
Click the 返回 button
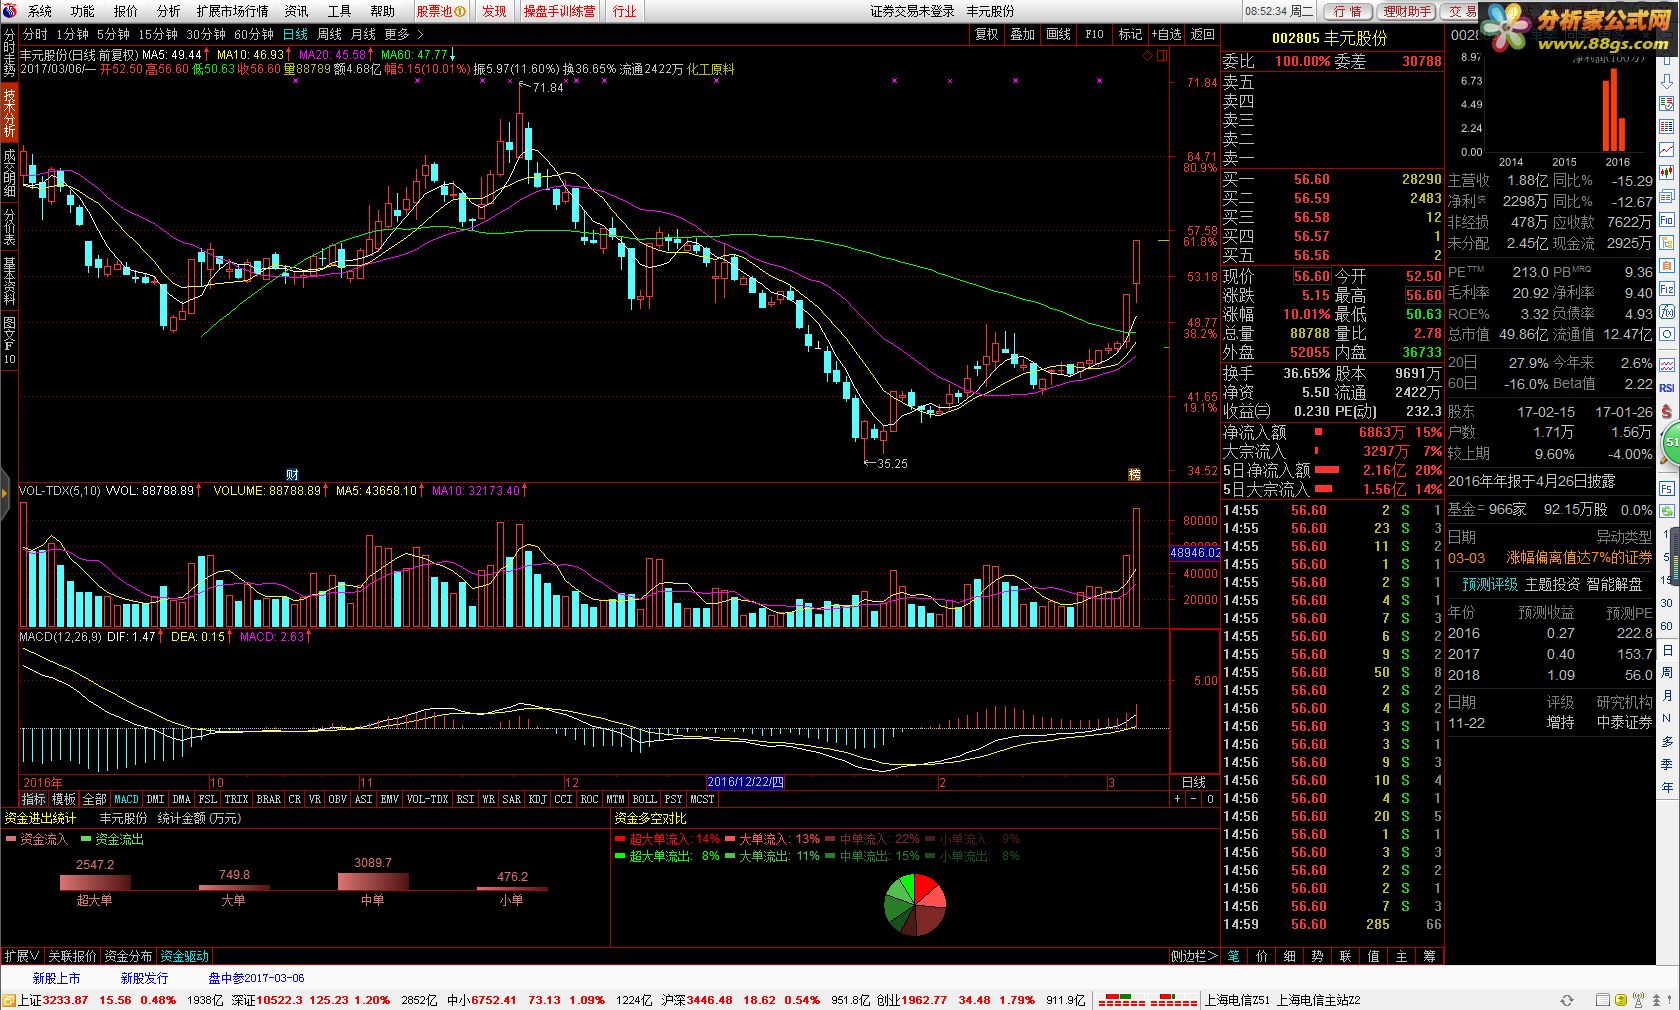1202,34
